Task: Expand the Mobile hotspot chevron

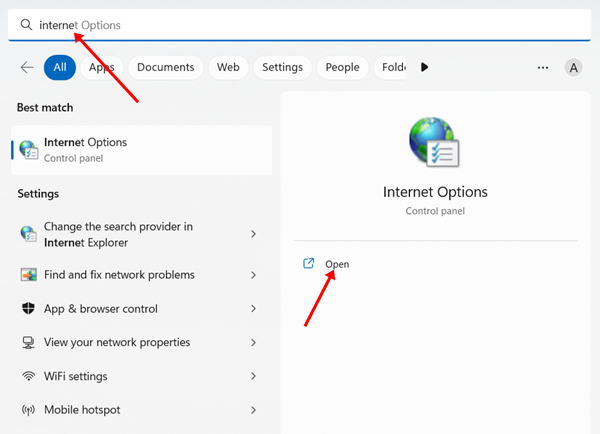Action: pos(253,410)
